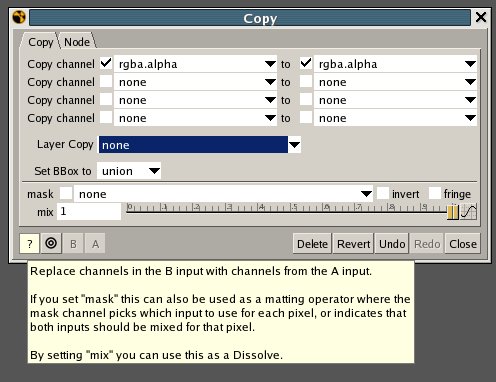Open first destination rgba.alpha dropdown
The height and width of the screenshot is (382, 496).
pyautogui.click(x=395, y=64)
